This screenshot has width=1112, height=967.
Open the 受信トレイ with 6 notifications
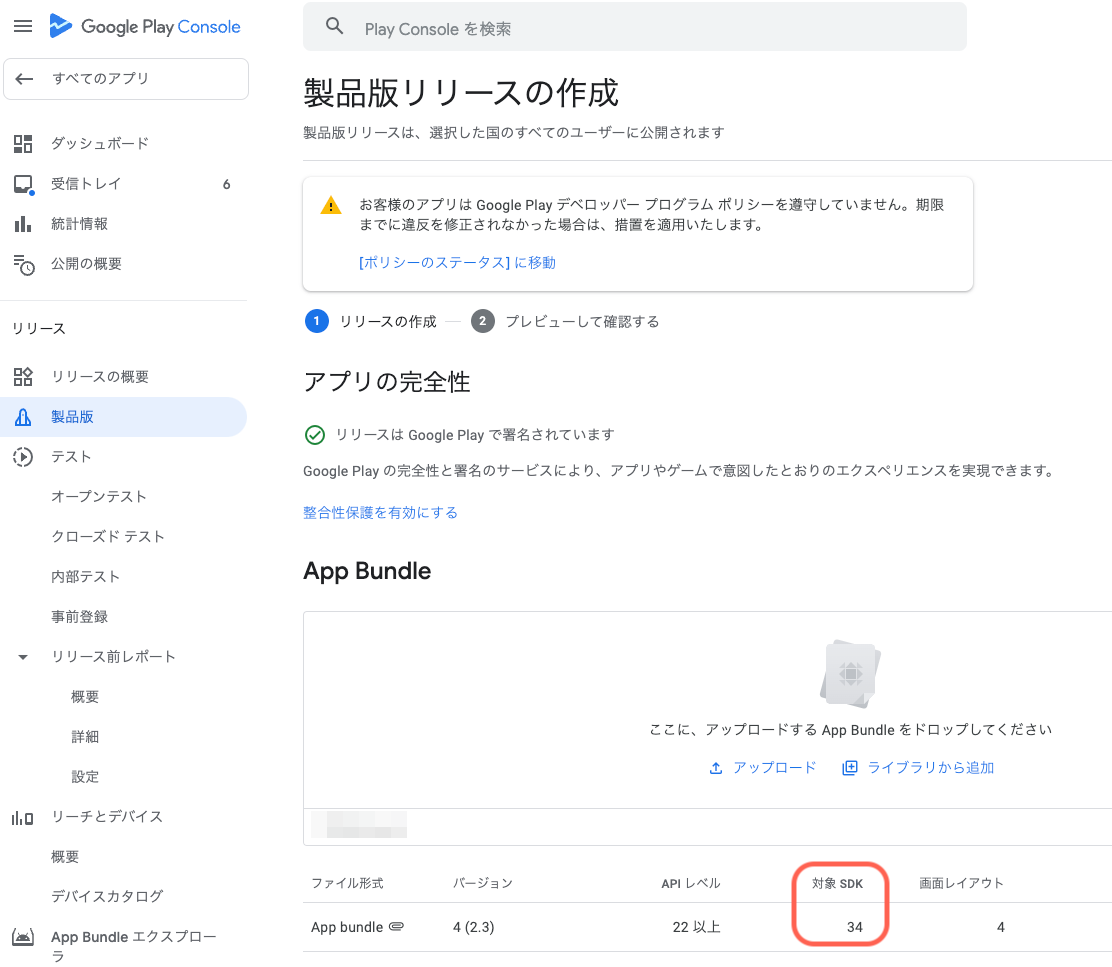22,183
